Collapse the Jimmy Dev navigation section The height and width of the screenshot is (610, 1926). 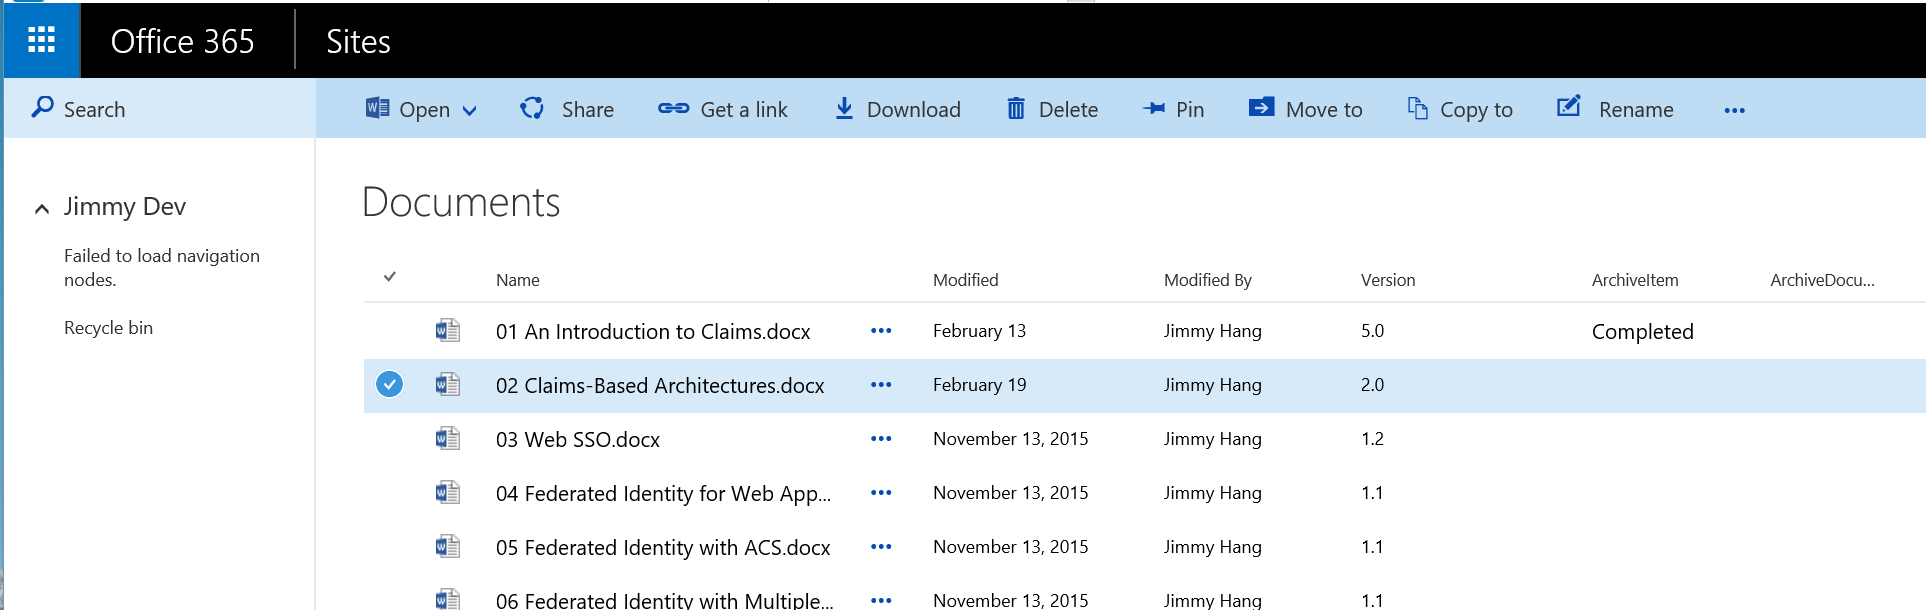click(x=42, y=208)
